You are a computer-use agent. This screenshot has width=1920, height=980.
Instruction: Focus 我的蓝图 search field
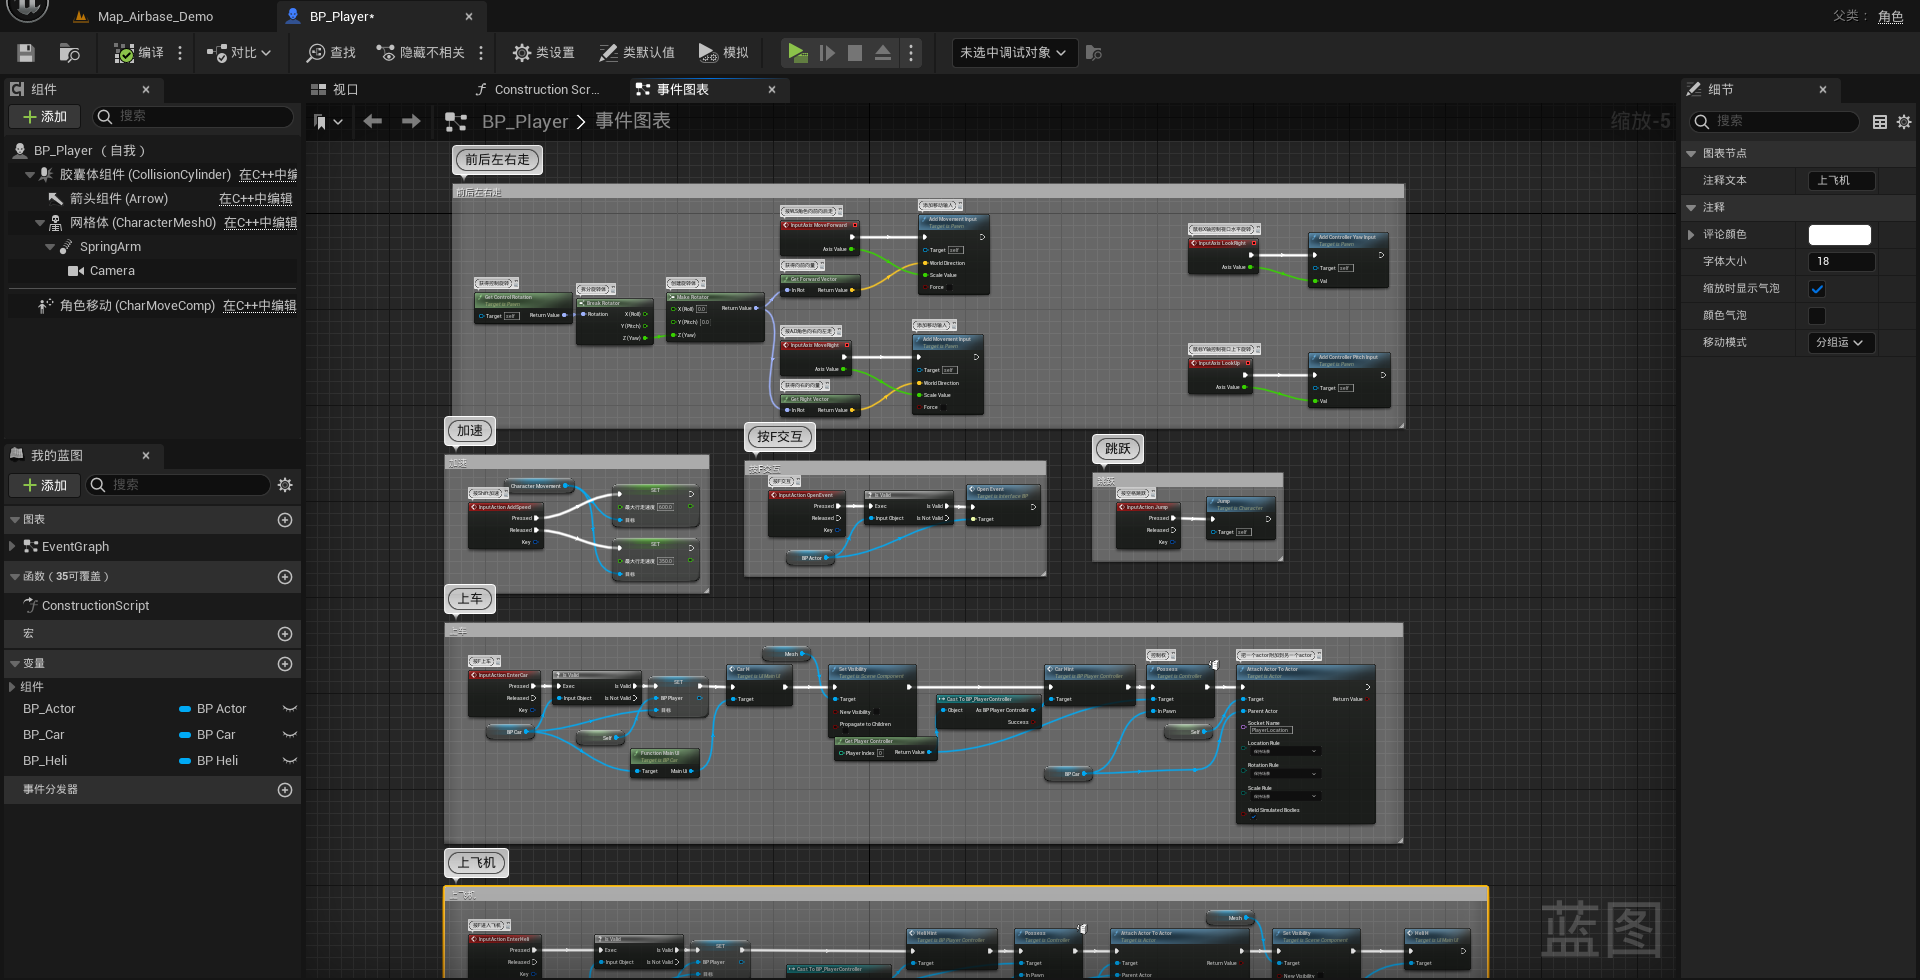click(x=178, y=485)
